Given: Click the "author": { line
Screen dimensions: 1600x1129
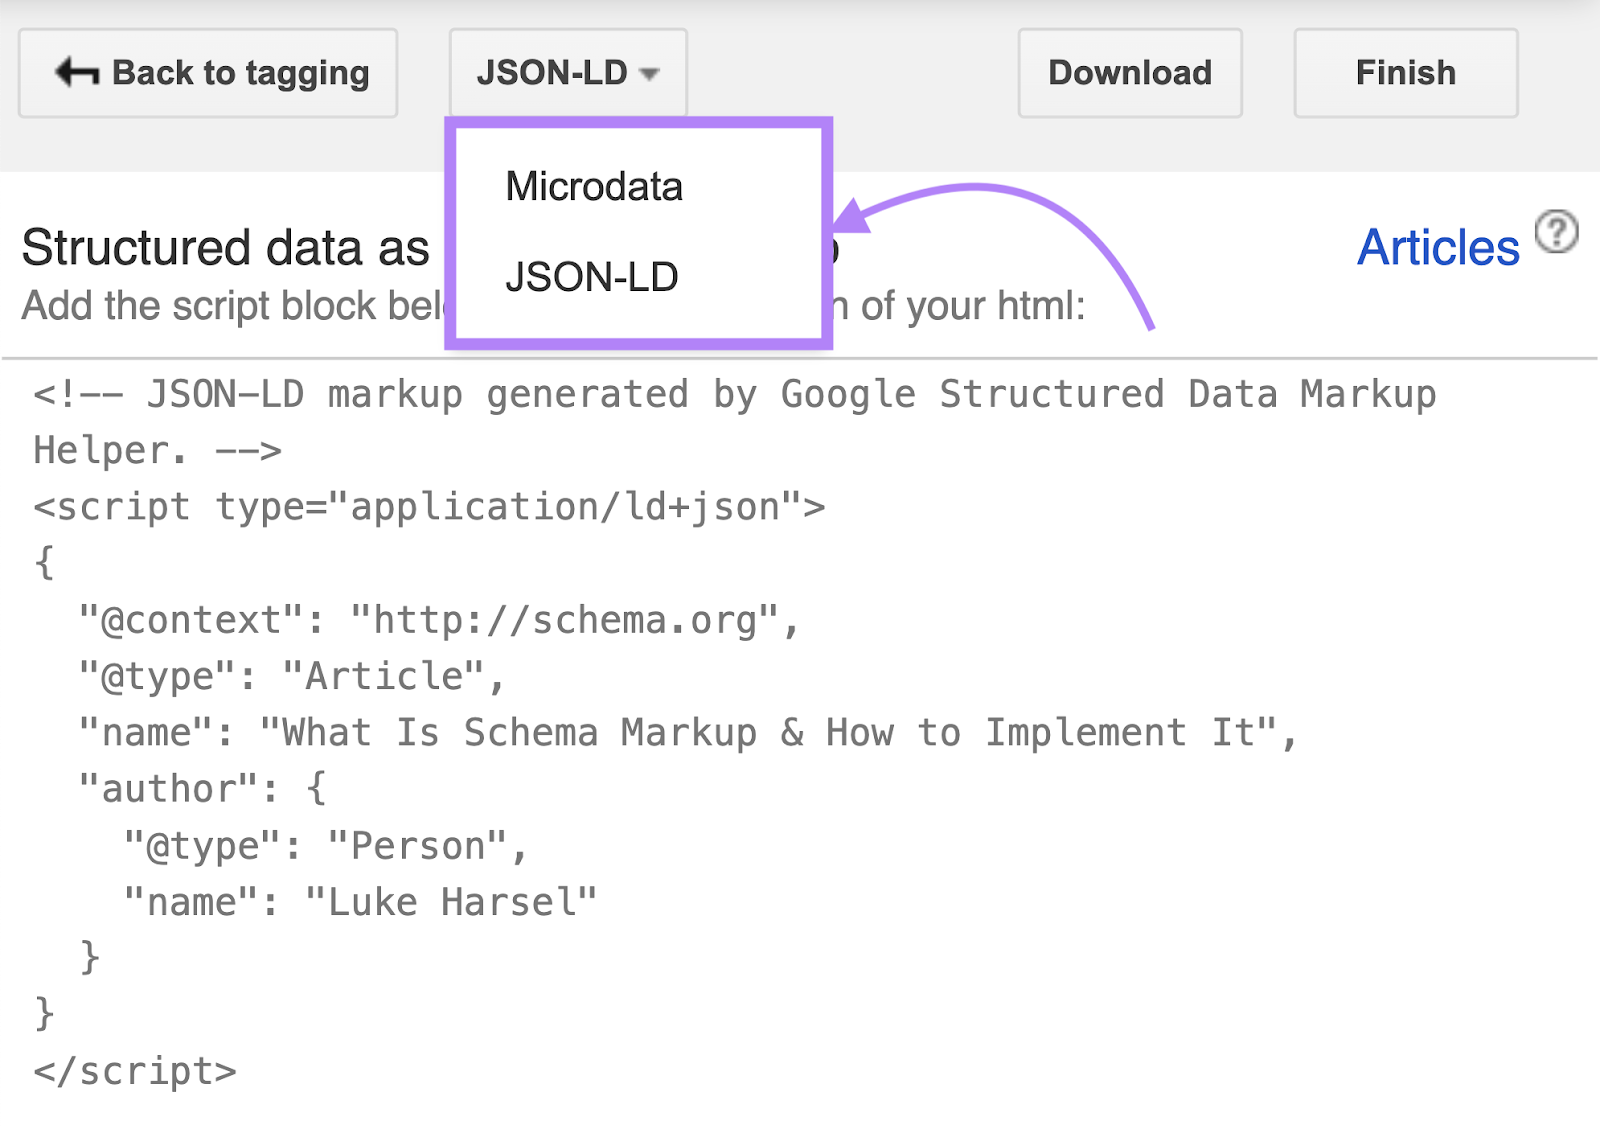Looking at the screenshot, I should click(x=203, y=790).
